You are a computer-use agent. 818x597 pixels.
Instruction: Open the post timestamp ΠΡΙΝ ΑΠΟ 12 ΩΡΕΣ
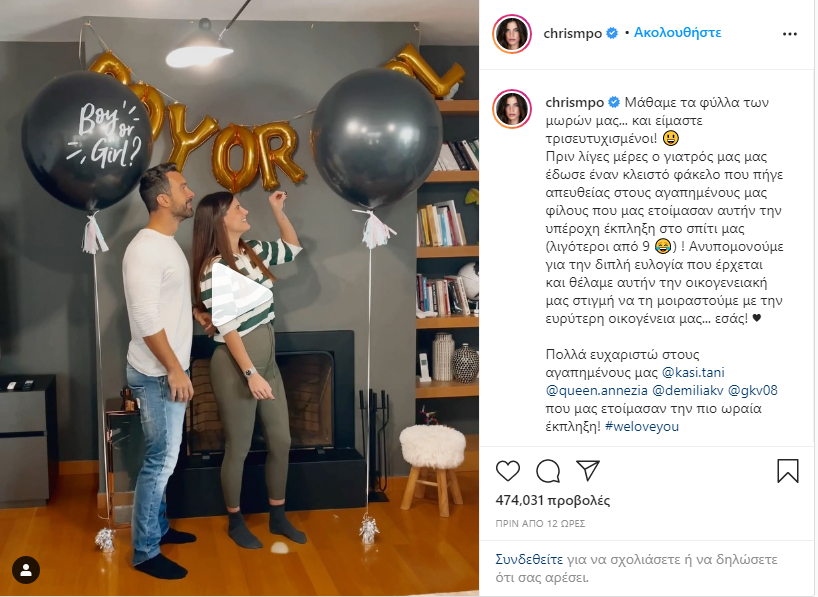[540, 523]
